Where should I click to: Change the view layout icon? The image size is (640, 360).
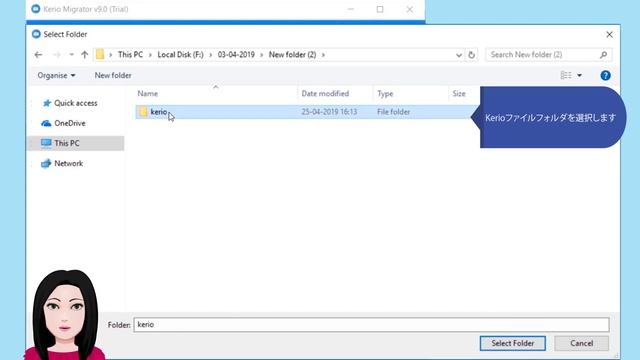(566, 75)
